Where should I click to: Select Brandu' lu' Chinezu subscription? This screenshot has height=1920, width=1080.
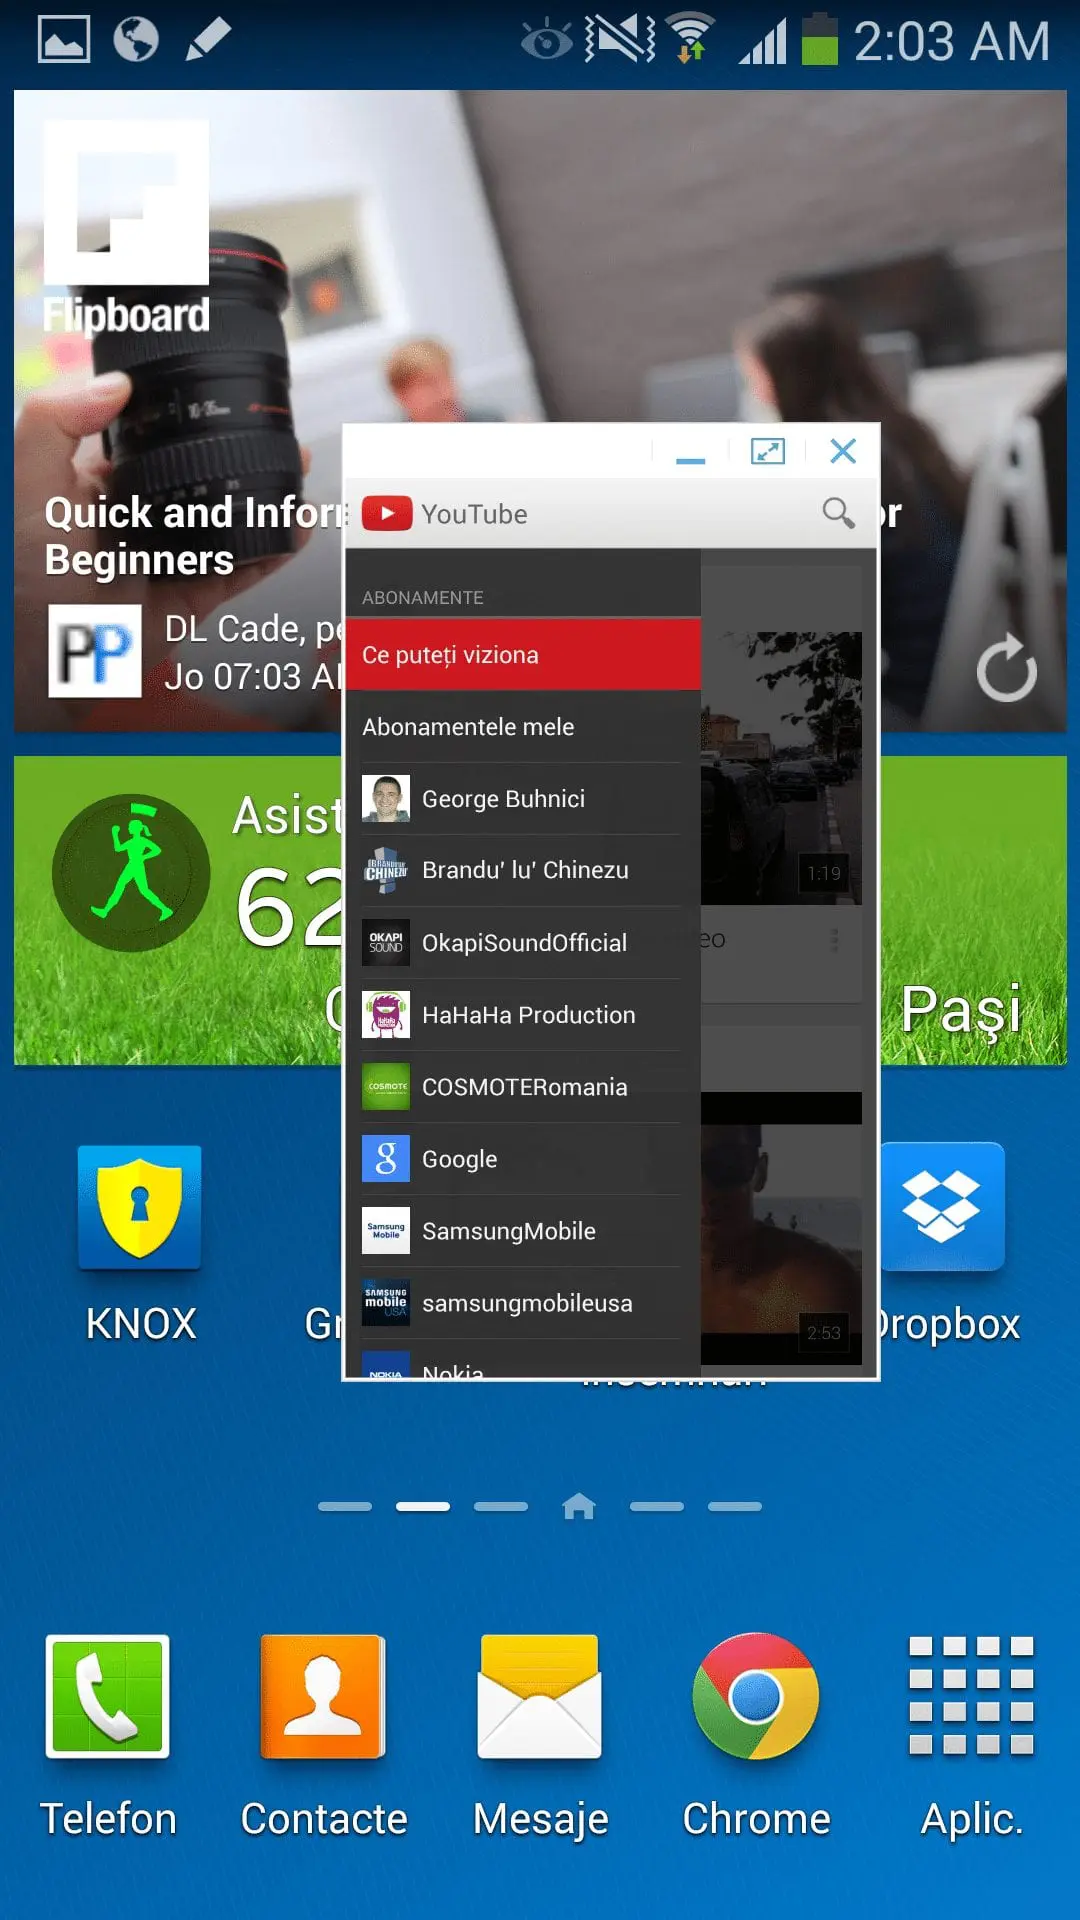pyautogui.click(x=523, y=870)
